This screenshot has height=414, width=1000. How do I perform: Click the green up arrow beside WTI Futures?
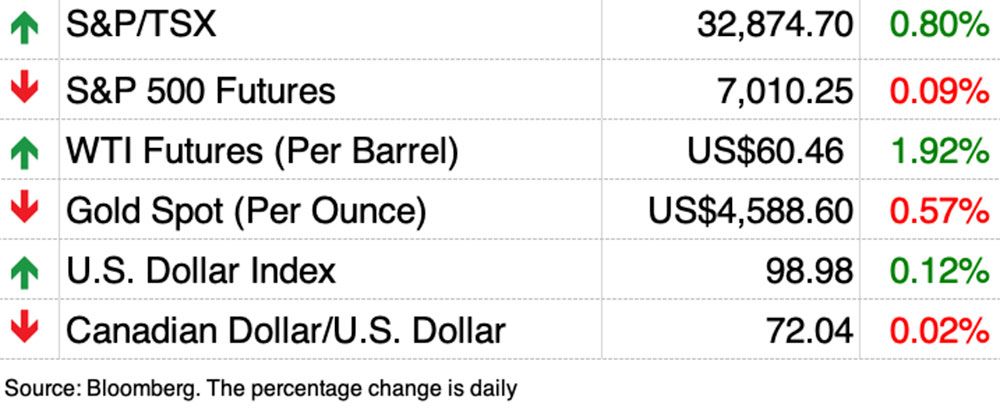coord(24,150)
